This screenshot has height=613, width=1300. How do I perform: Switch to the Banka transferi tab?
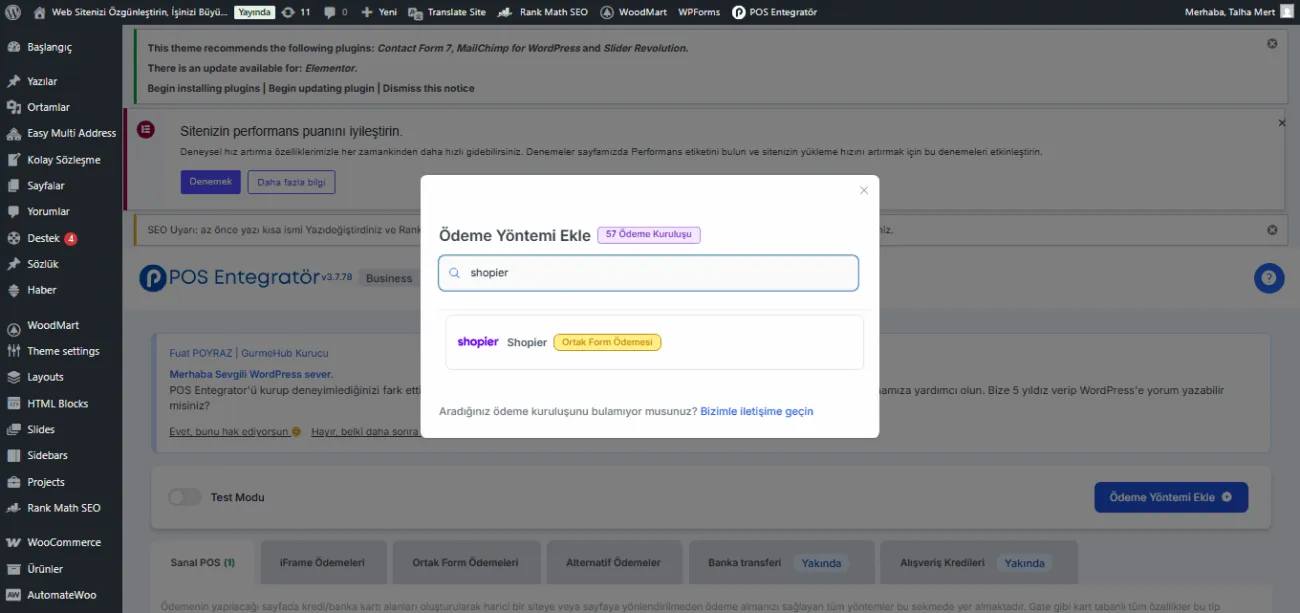(780, 563)
